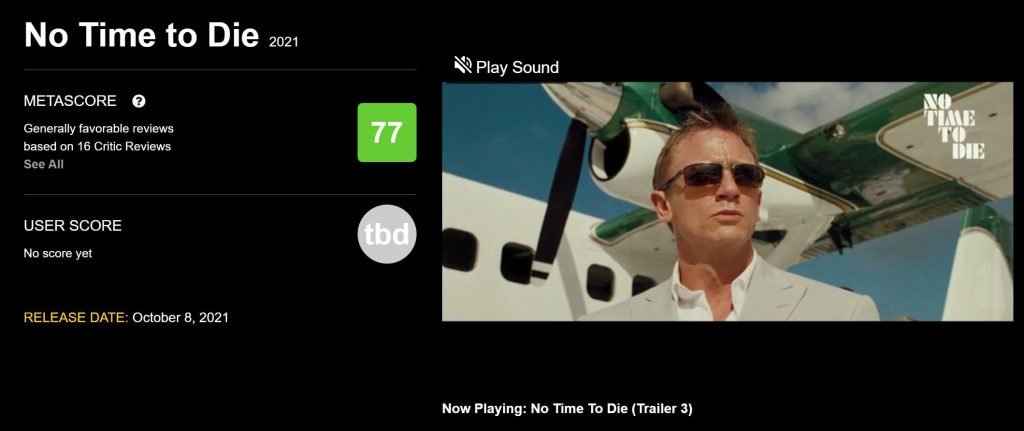This screenshot has height=431, width=1024.
Task: Click the man's sunglasses in the trailer
Action: (x=712, y=174)
